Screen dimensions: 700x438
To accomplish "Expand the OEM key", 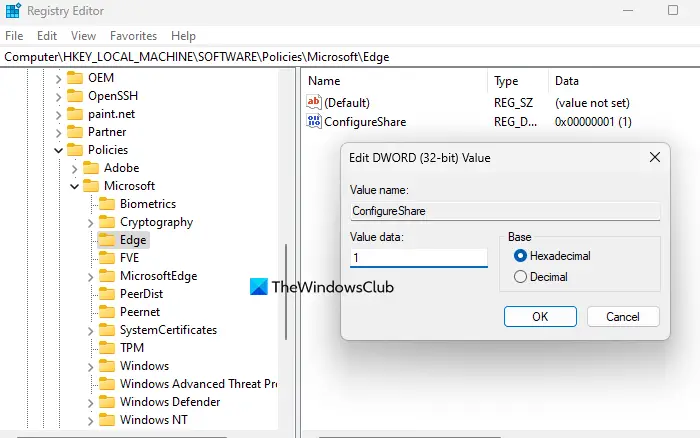I will click(58, 79).
